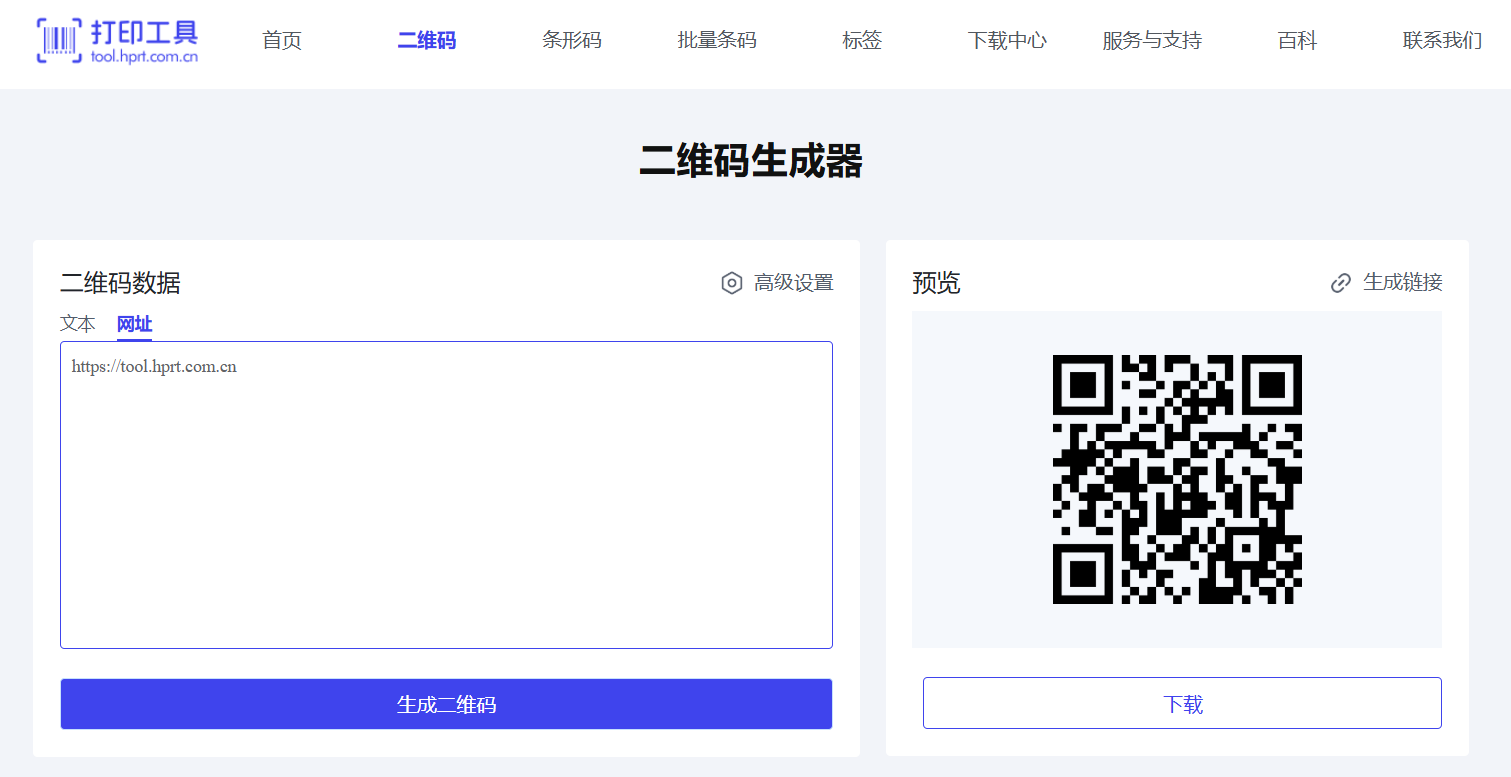Click the 二维码数据 section title
Viewport: 1511px width, 777px height.
click(x=120, y=283)
